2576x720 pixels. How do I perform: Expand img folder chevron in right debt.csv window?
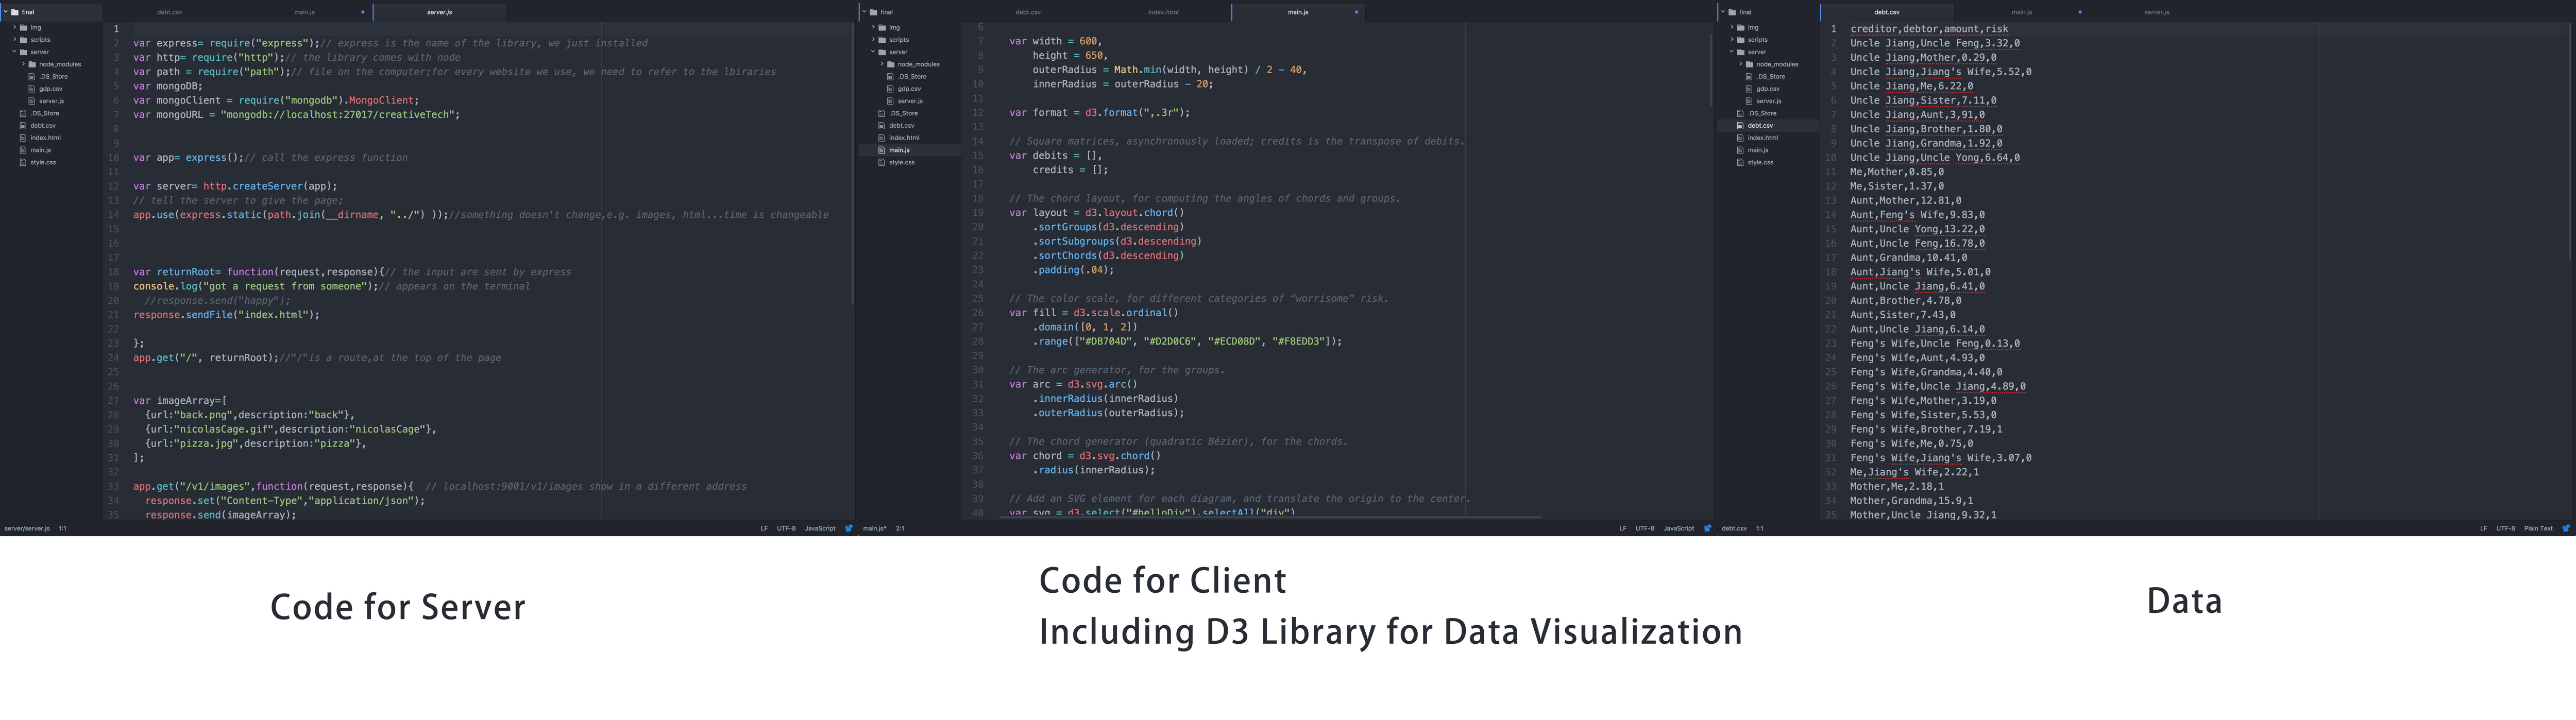pos(1731,28)
